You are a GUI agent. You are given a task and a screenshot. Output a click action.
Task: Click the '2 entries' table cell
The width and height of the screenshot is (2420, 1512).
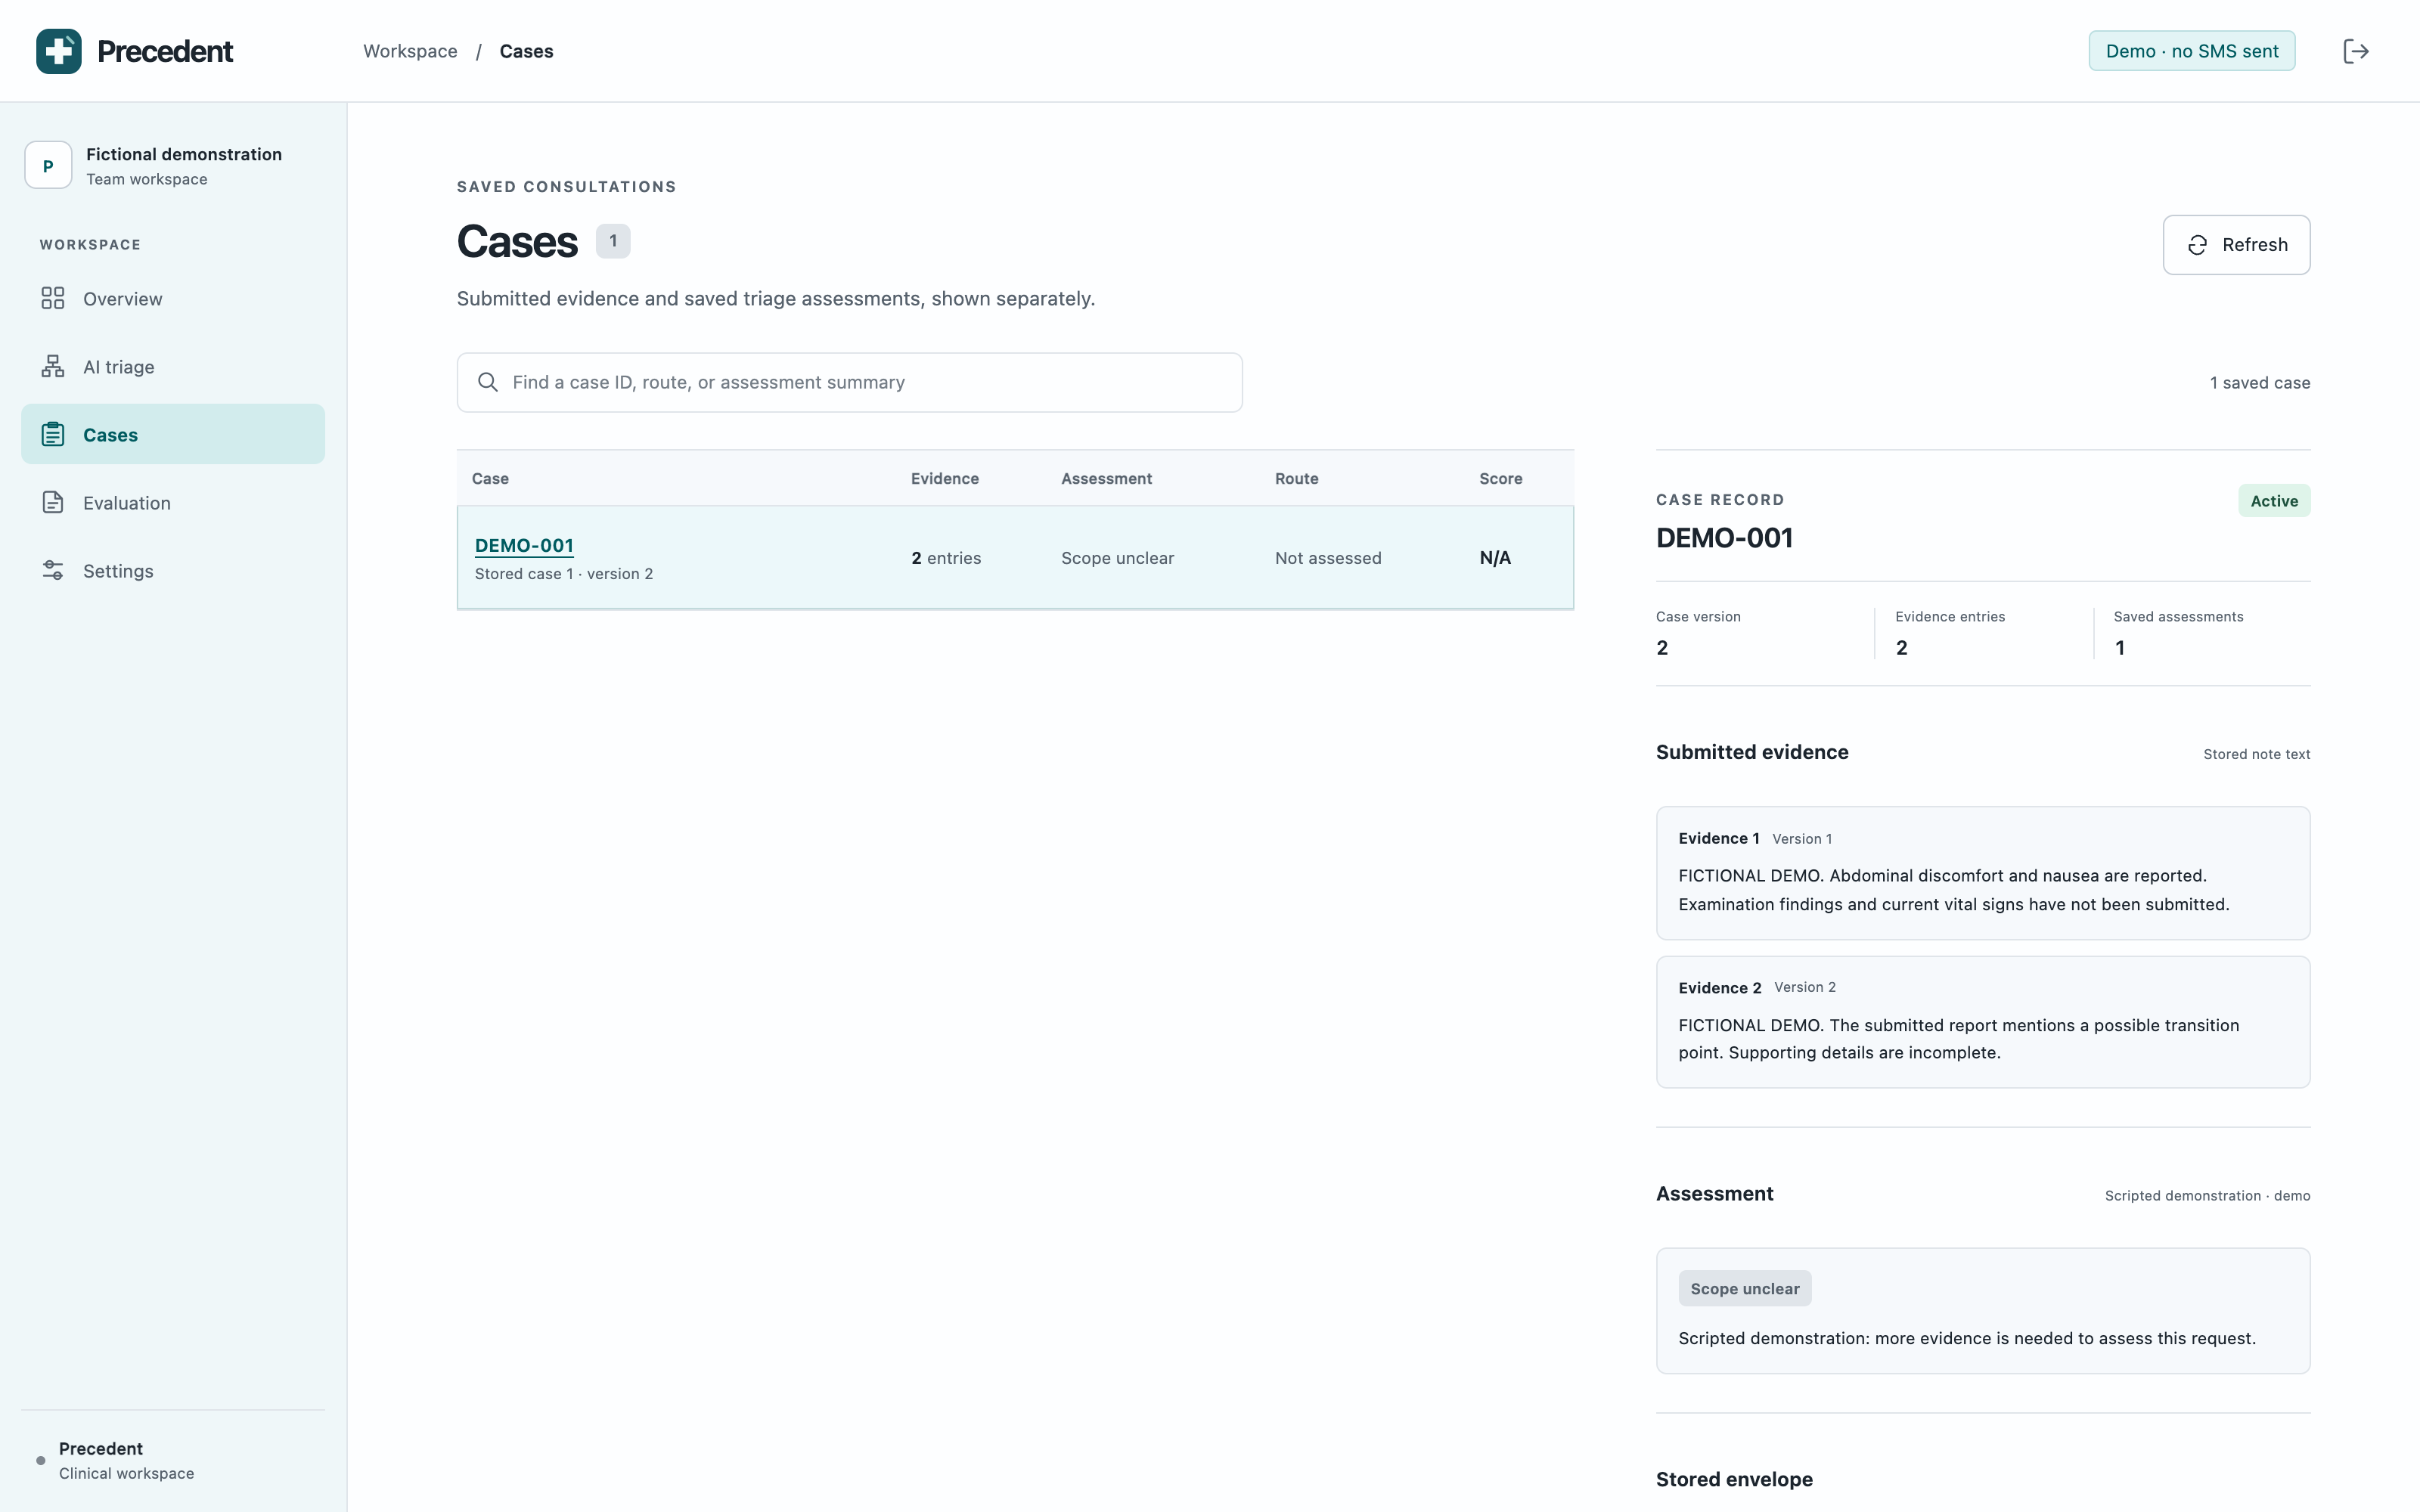pyautogui.click(x=946, y=558)
